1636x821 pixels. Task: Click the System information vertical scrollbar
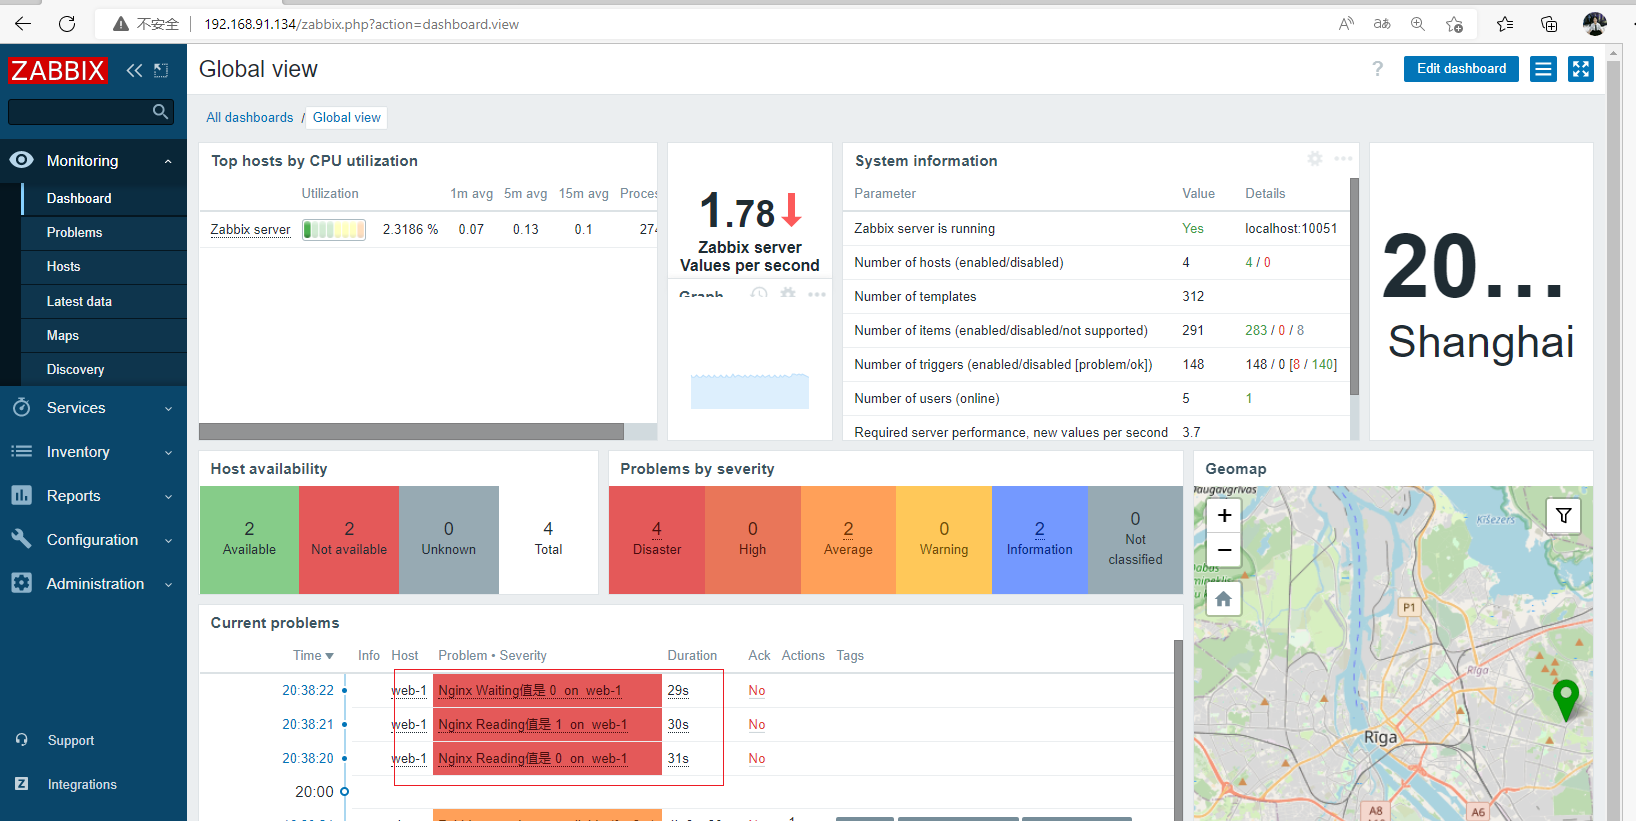pyautogui.click(x=1354, y=286)
